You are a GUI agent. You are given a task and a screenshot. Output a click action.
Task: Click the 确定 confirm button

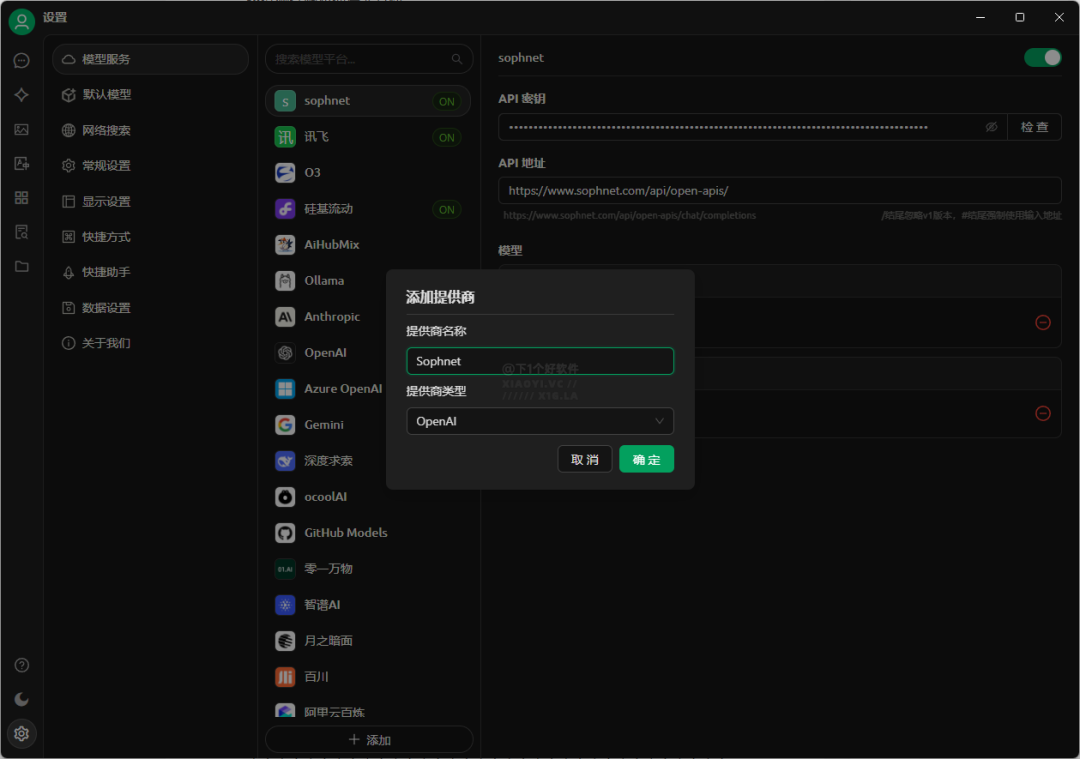click(646, 459)
